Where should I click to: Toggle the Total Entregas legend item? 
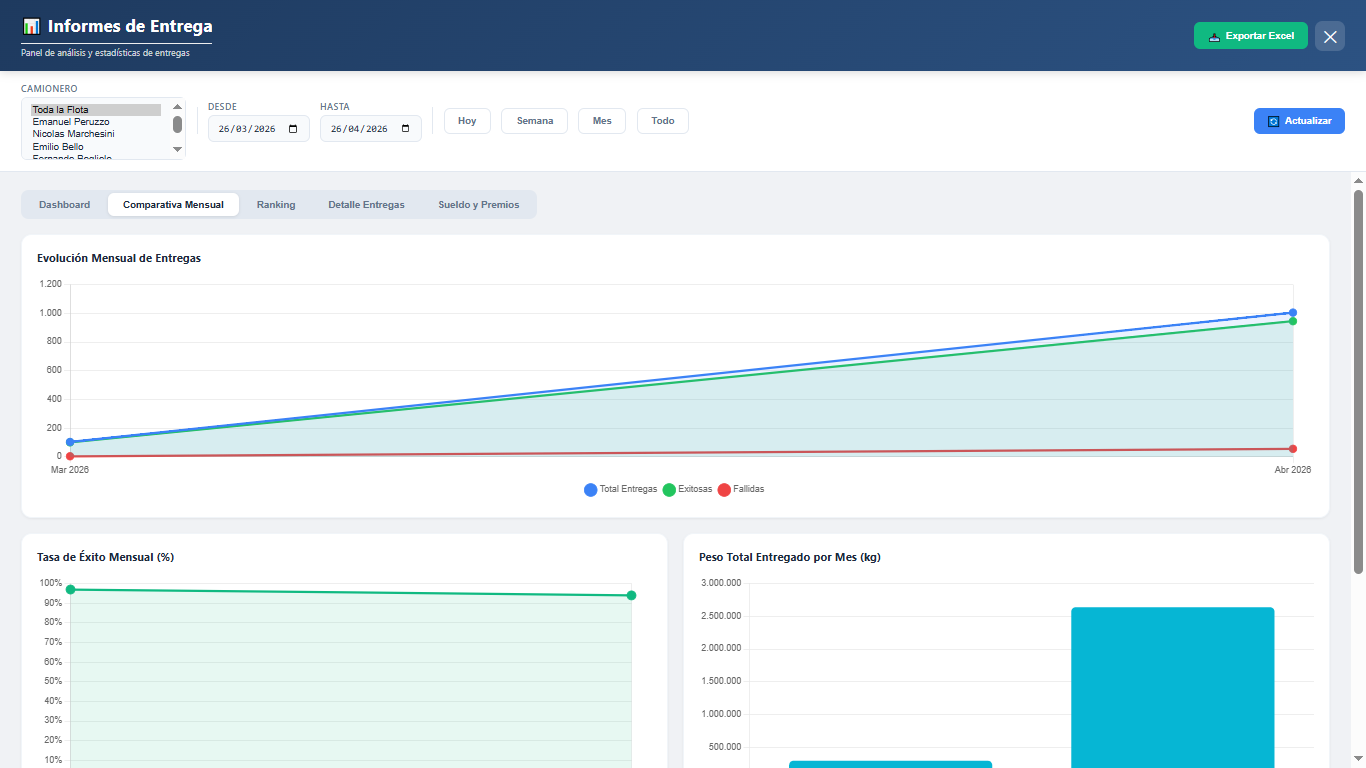(x=620, y=489)
